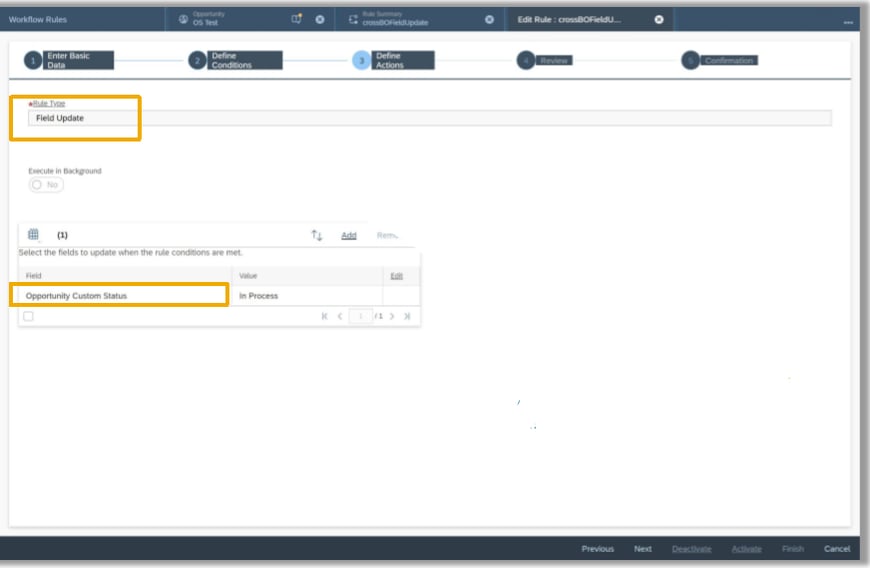Open table settings grid icon
The height and width of the screenshot is (568, 870).
(33, 235)
